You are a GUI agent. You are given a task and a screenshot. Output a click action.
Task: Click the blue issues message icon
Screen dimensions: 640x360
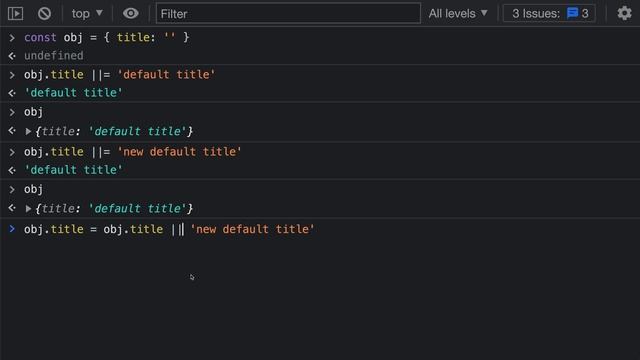(x=572, y=13)
